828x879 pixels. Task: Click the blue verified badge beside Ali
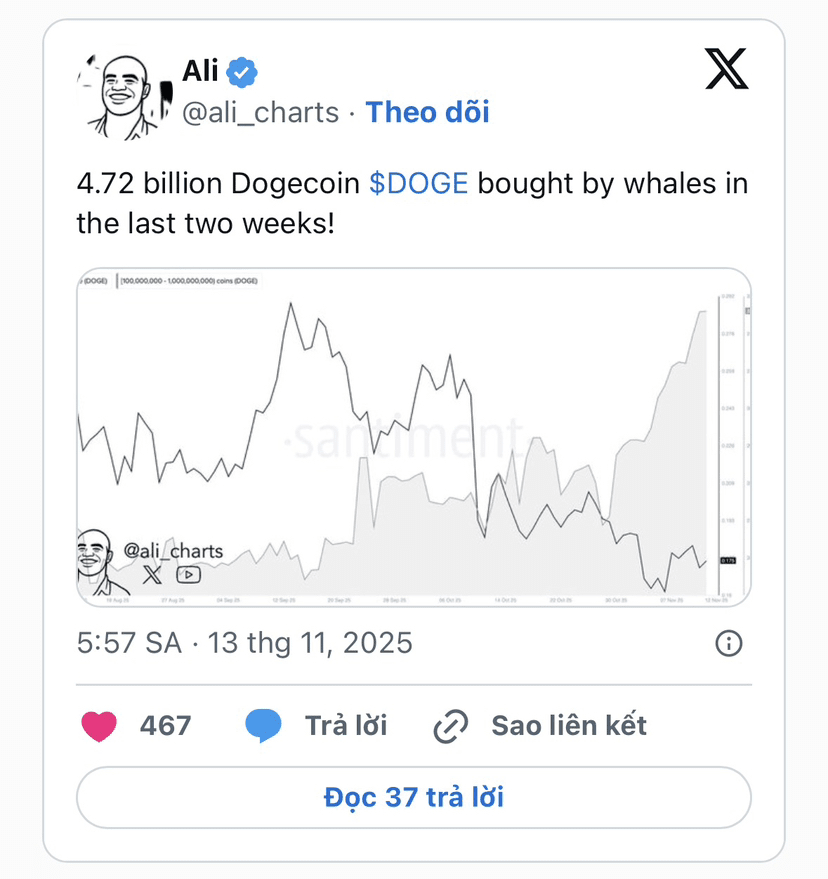242,71
